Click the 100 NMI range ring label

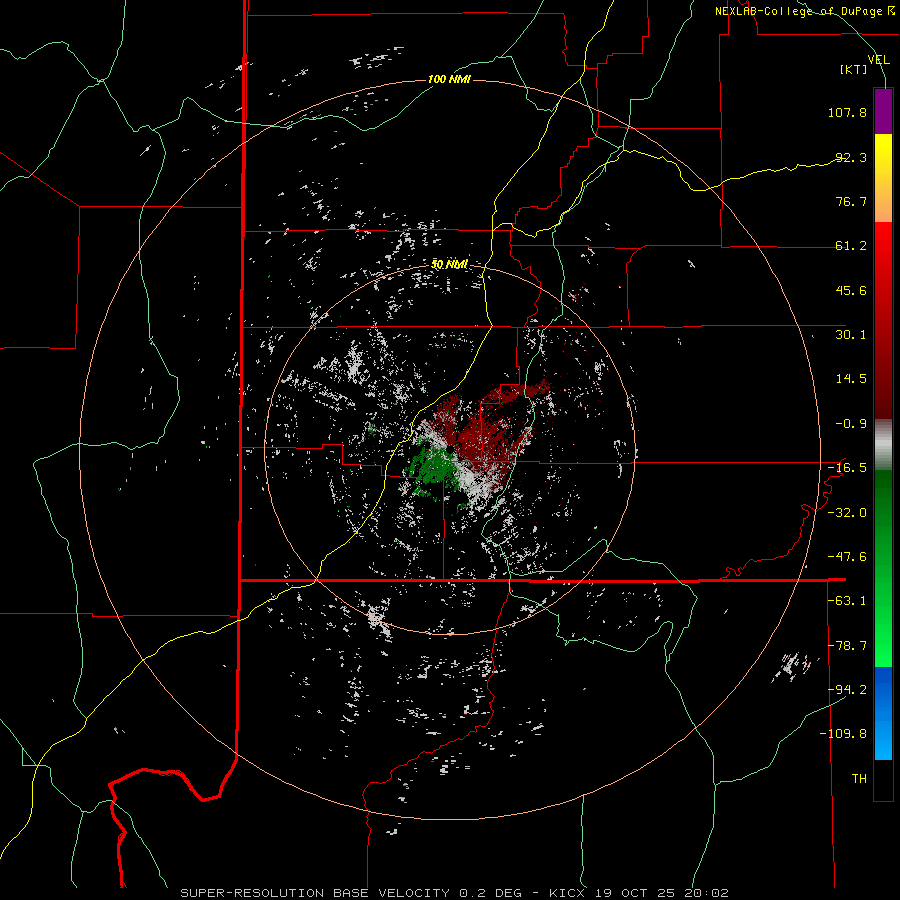coord(449,79)
